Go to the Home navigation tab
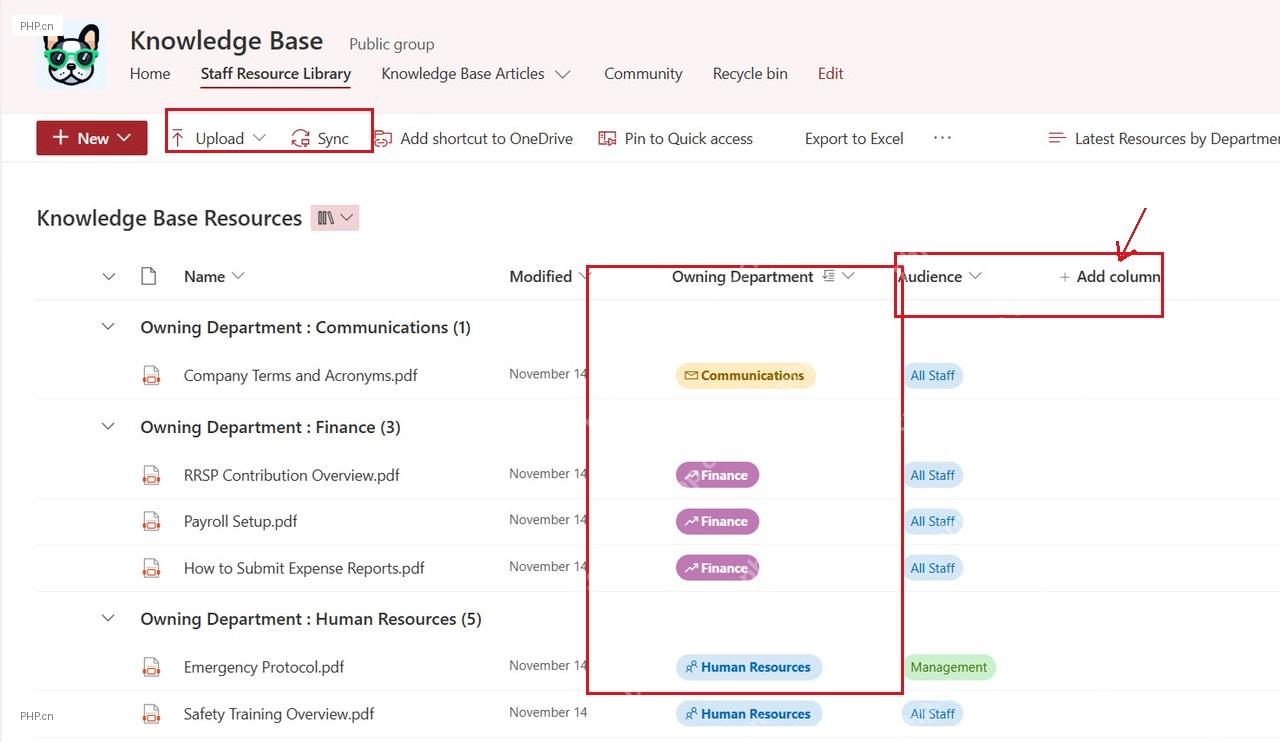 click(150, 73)
